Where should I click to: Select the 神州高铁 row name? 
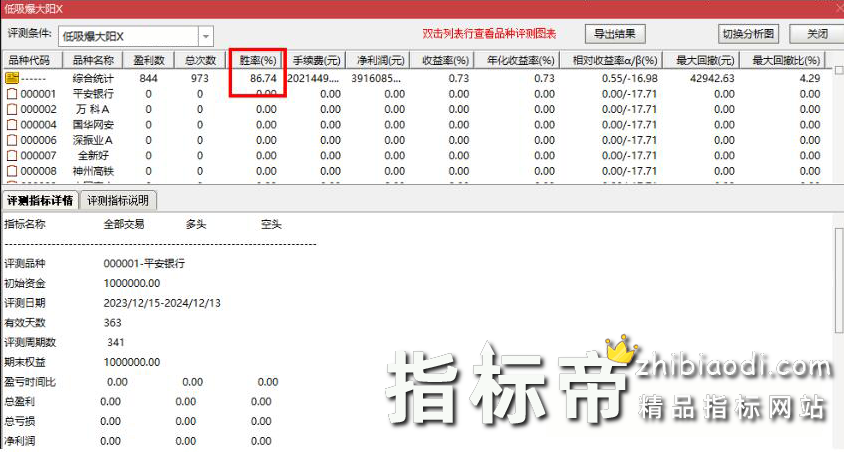point(93,171)
